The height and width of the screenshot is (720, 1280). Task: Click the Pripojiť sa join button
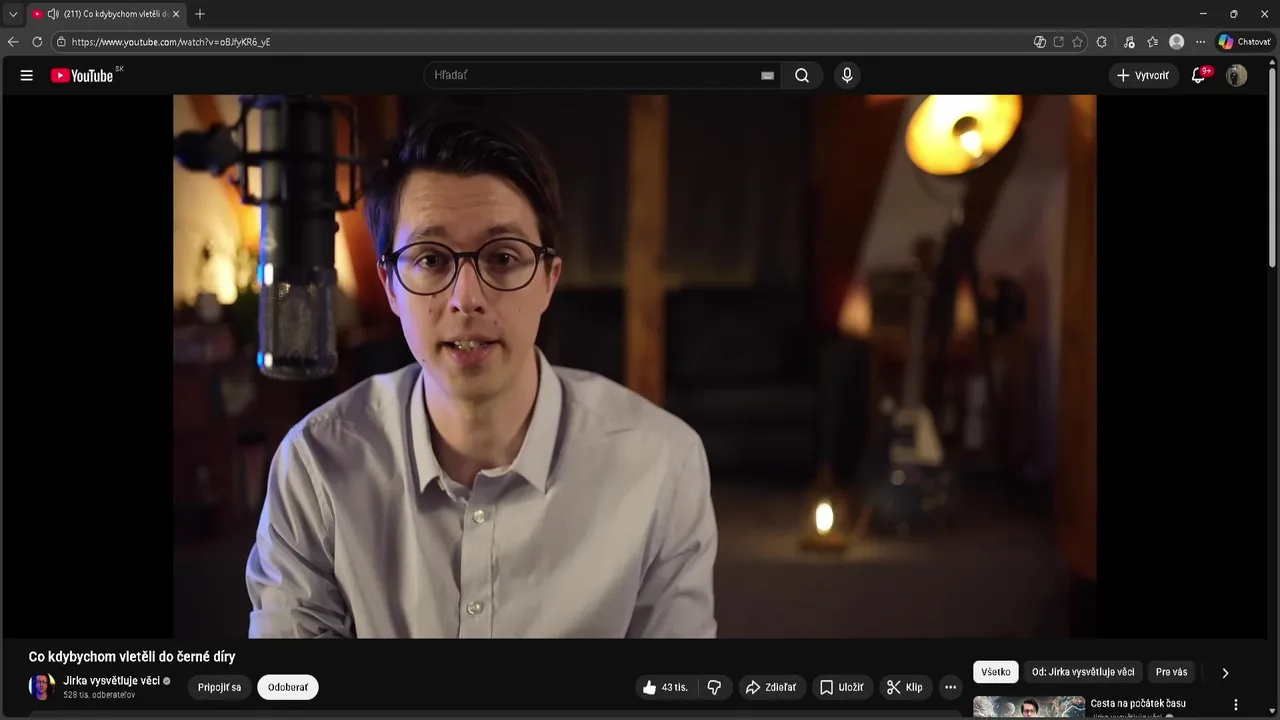[x=219, y=687]
